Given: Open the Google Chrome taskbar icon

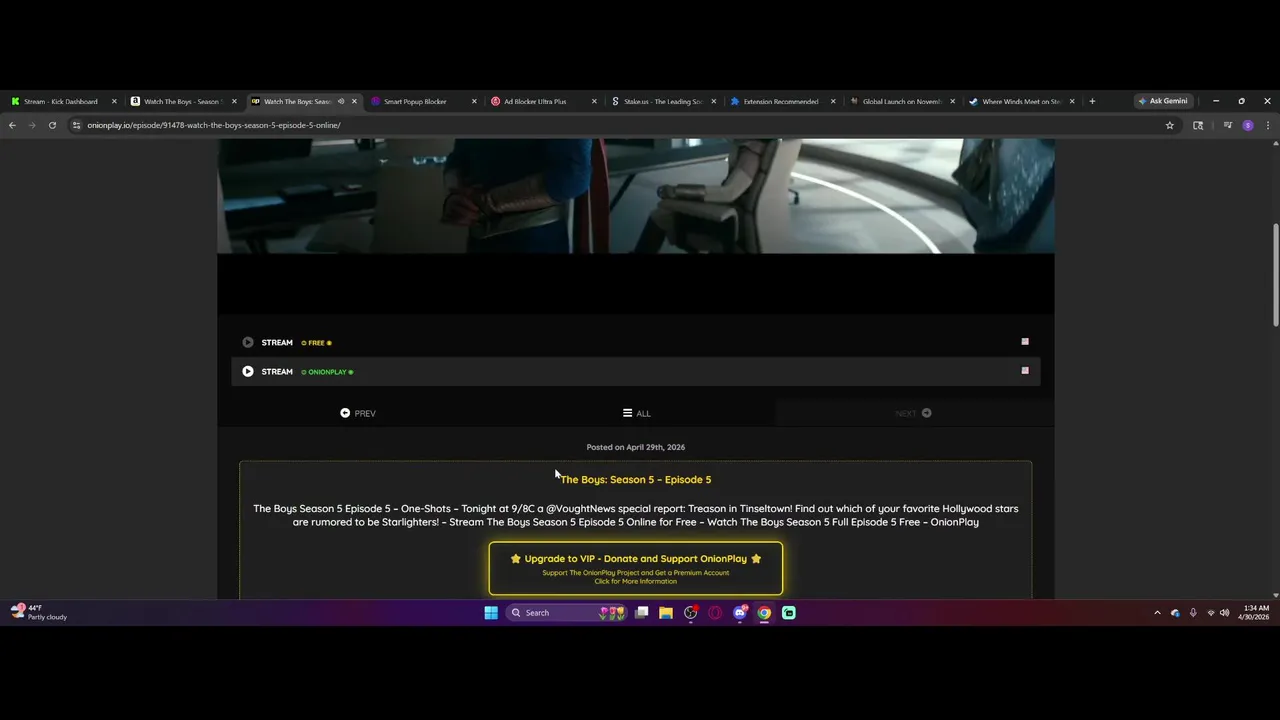Looking at the screenshot, I should pos(764,613).
